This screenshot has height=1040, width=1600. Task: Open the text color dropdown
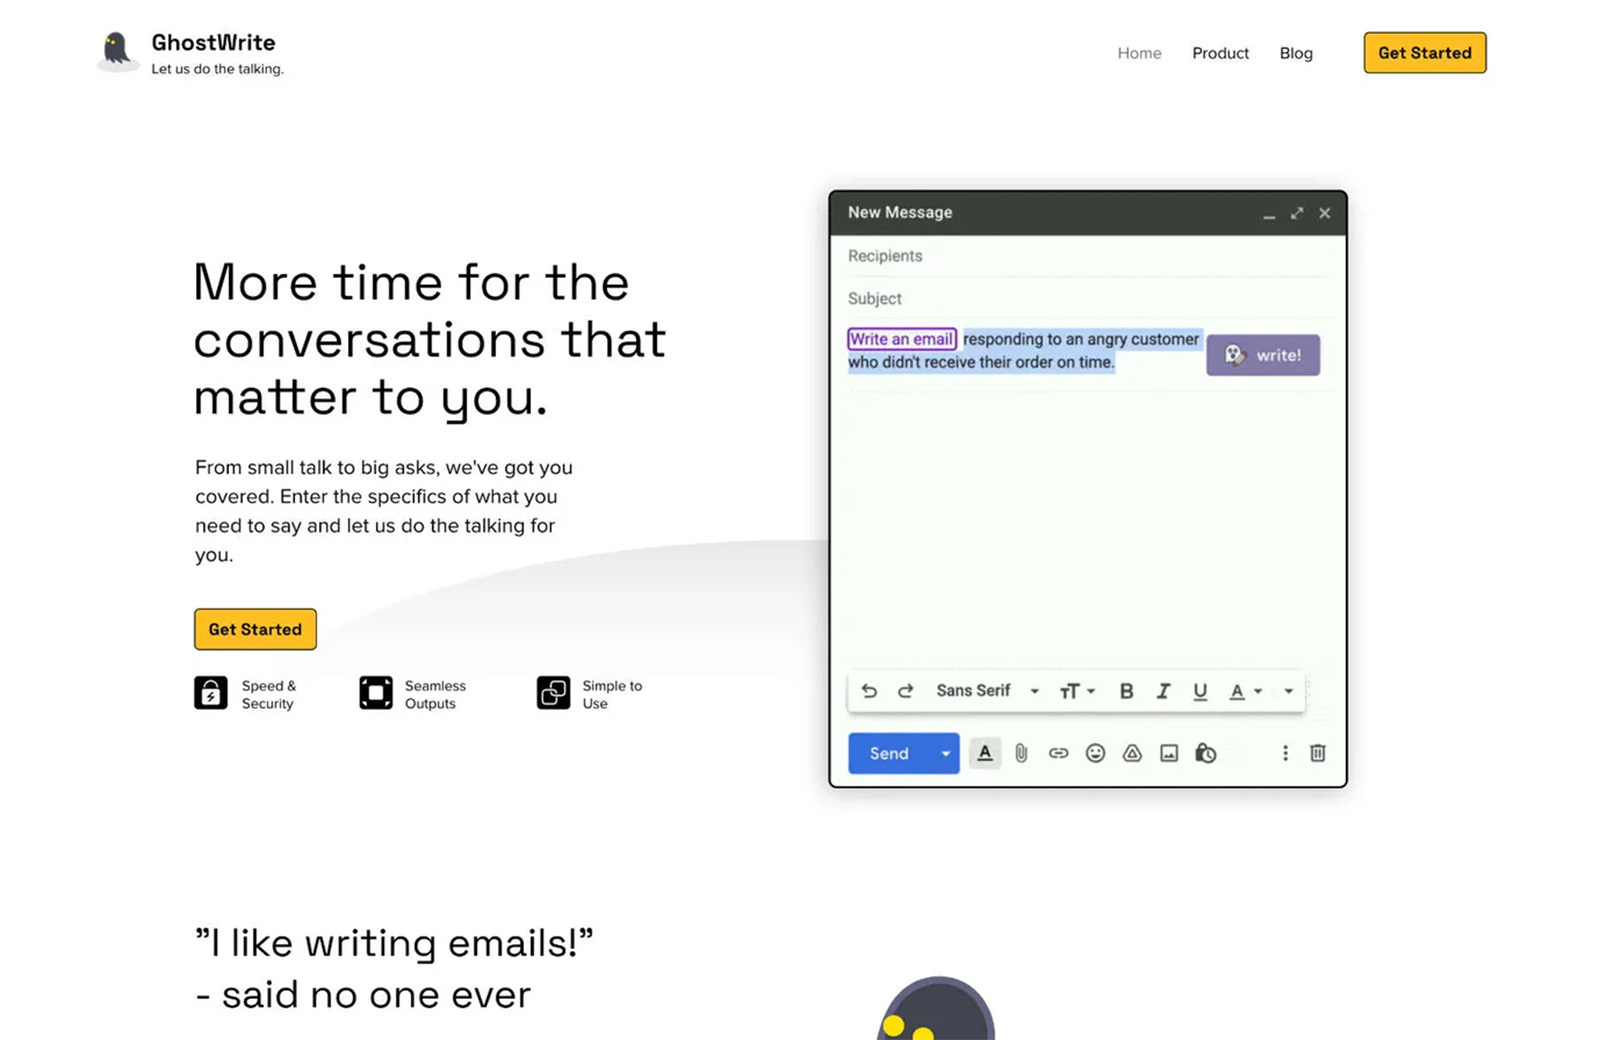click(x=1245, y=691)
